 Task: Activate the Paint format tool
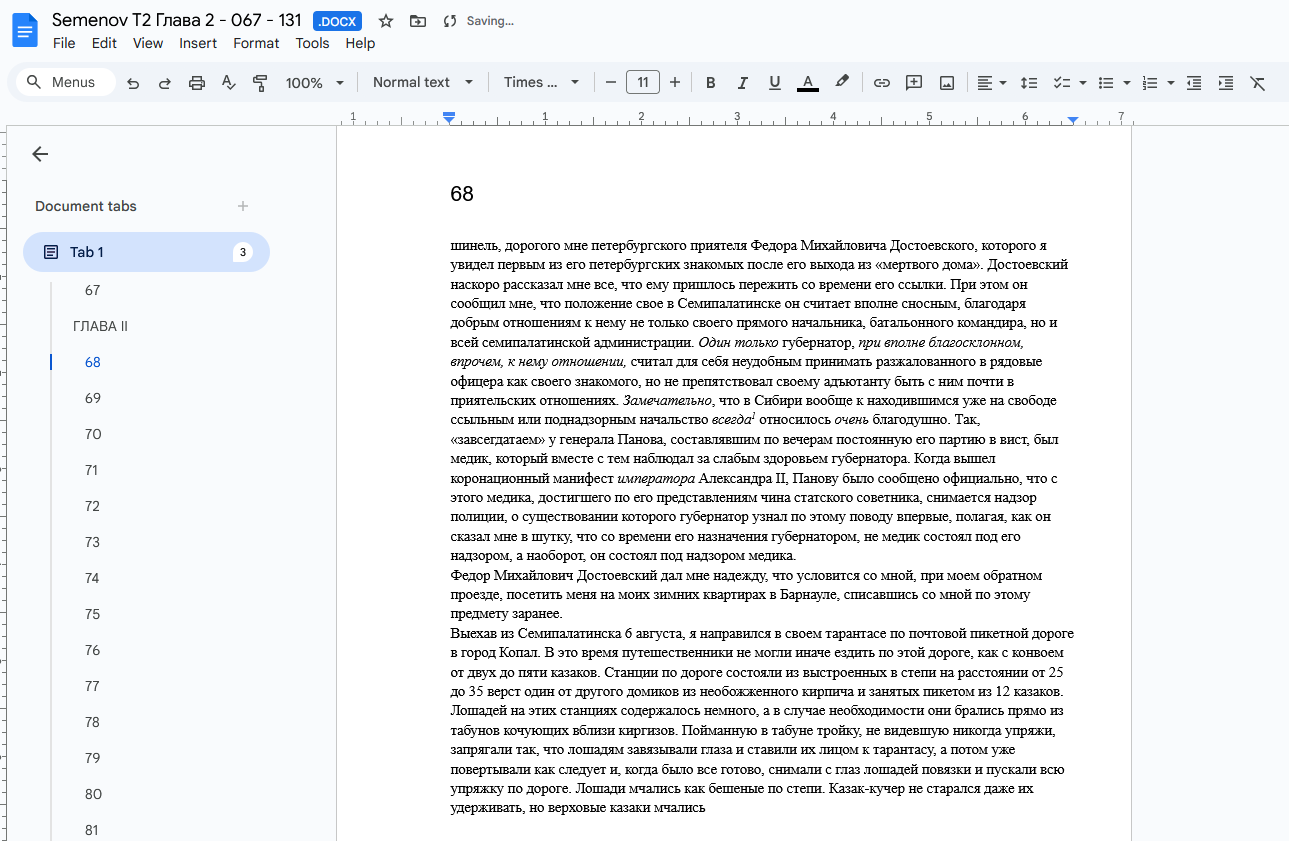click(x=260, y=82)
